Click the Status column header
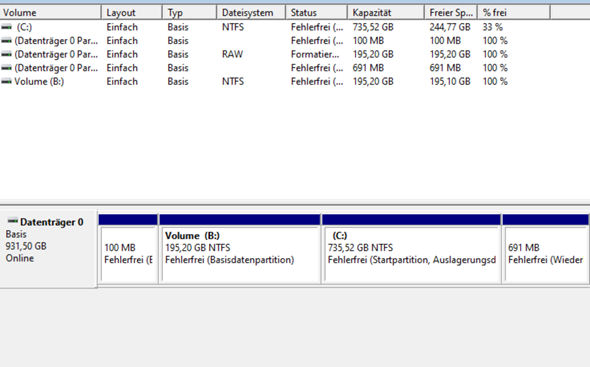 pyautogui.click(x=316, y=12)
